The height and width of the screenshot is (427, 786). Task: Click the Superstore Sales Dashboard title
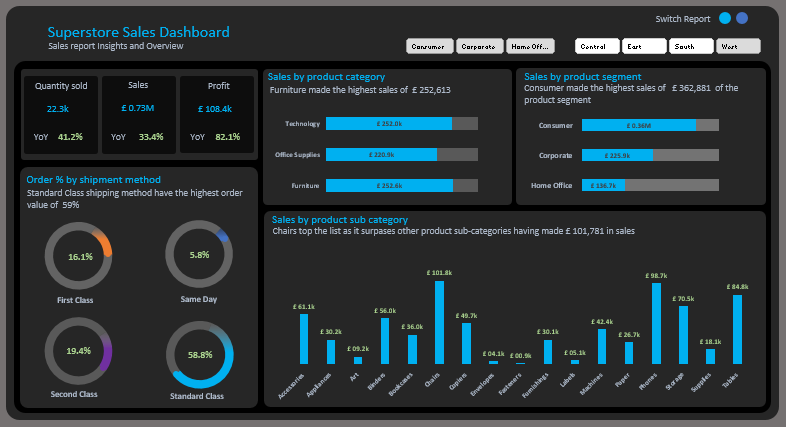pos(138,32)
